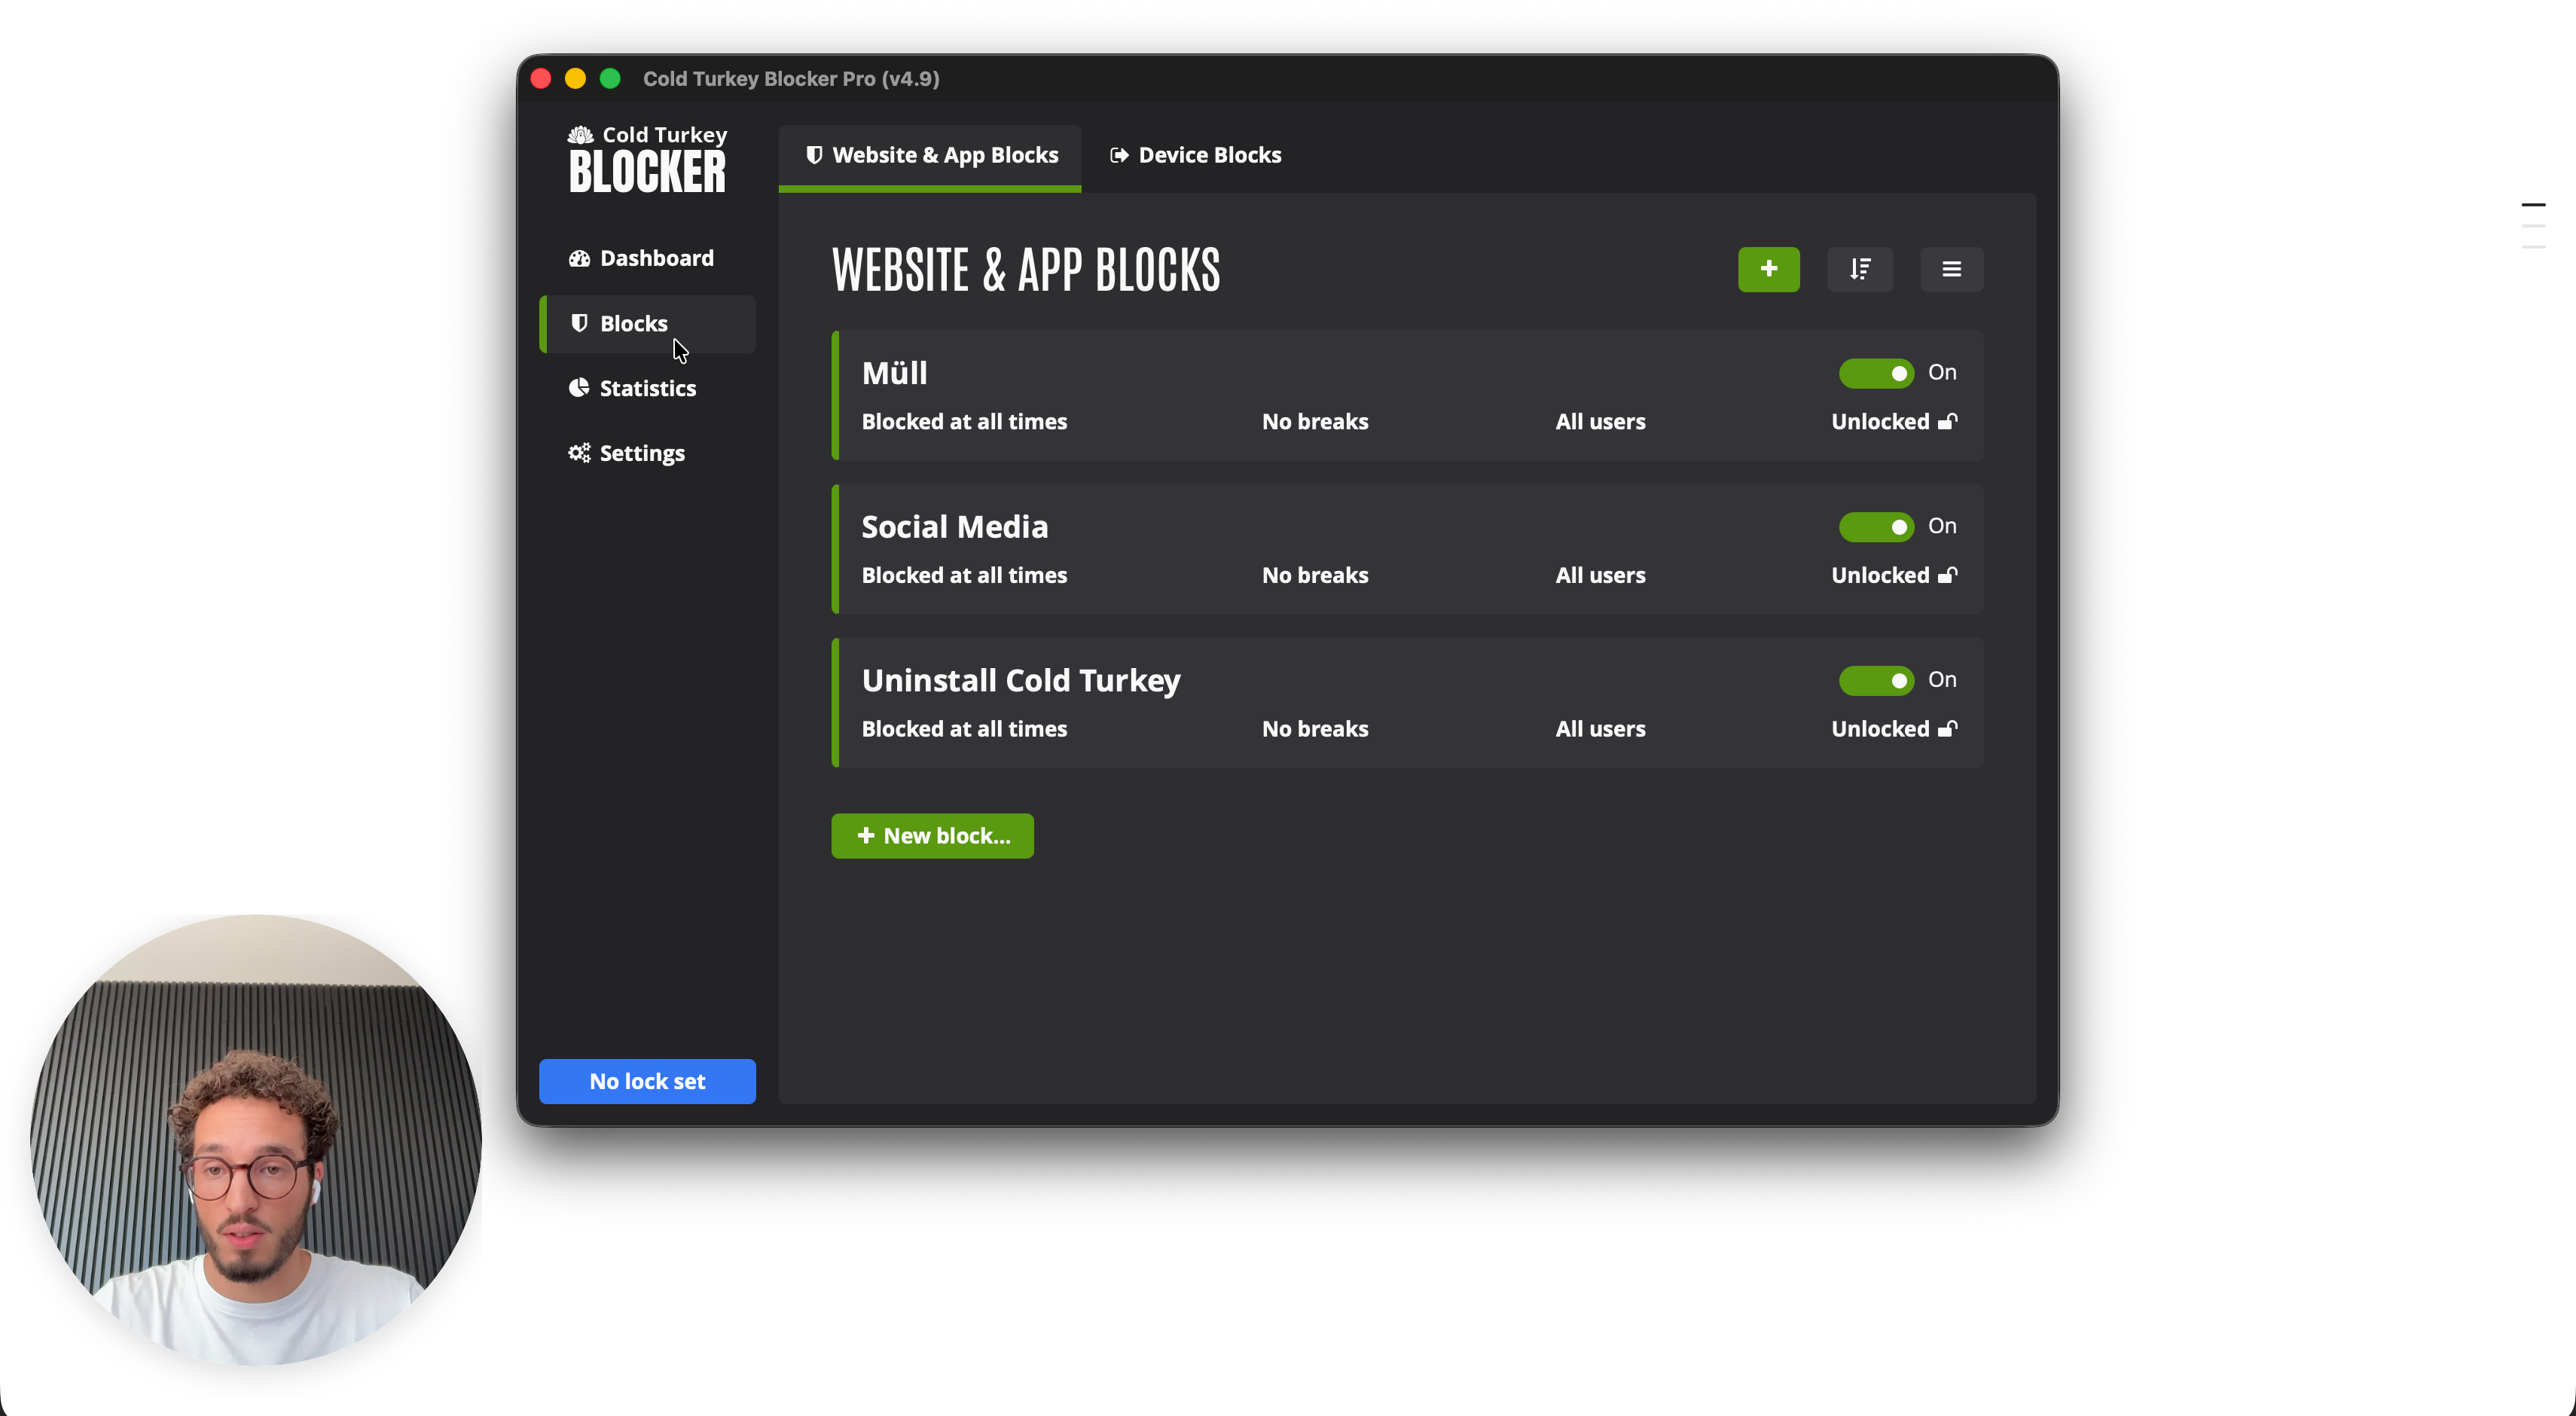Open the Dashboard sidebar item
The width and height of the screenshot is (2576, 1416).
[x=647, y=258]
